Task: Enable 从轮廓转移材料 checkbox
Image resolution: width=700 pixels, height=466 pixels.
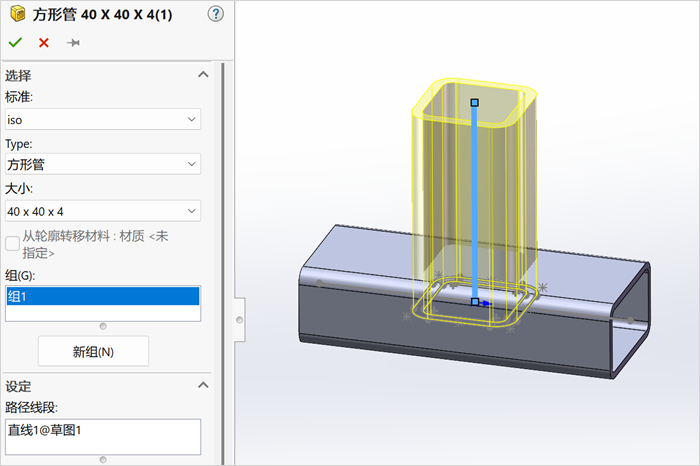Action: pos(12,243)
